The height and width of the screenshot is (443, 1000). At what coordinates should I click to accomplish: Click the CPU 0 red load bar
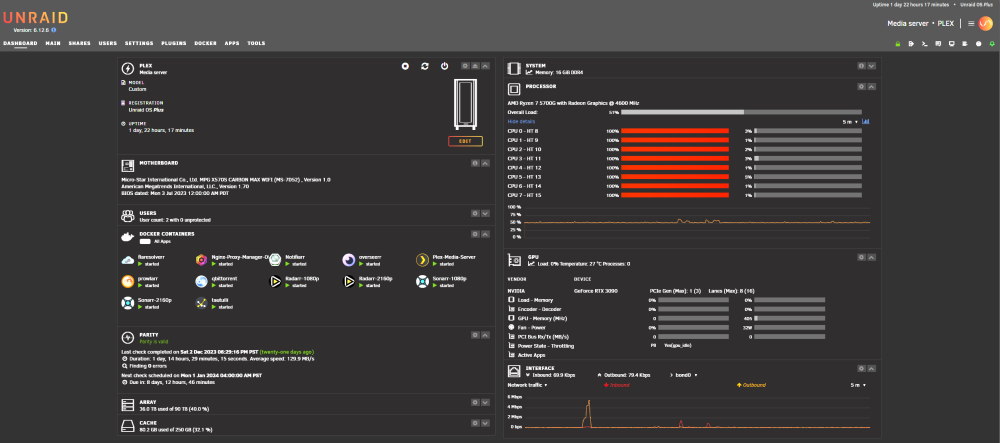coord(675,131)
